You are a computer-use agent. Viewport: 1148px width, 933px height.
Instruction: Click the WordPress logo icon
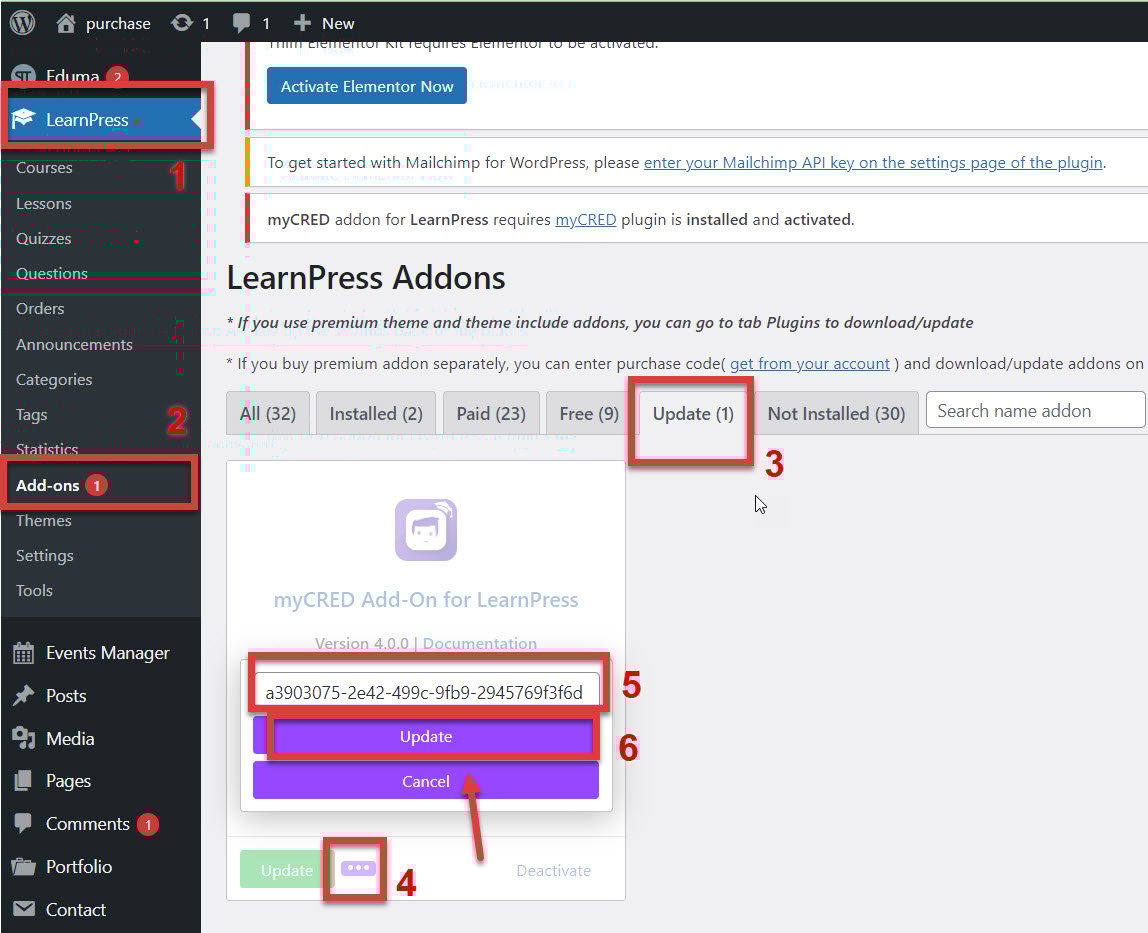[23, 23]
